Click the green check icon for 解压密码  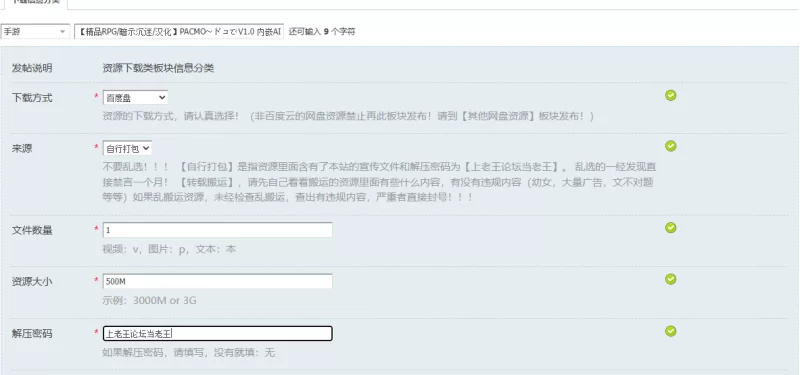(670, 331)
